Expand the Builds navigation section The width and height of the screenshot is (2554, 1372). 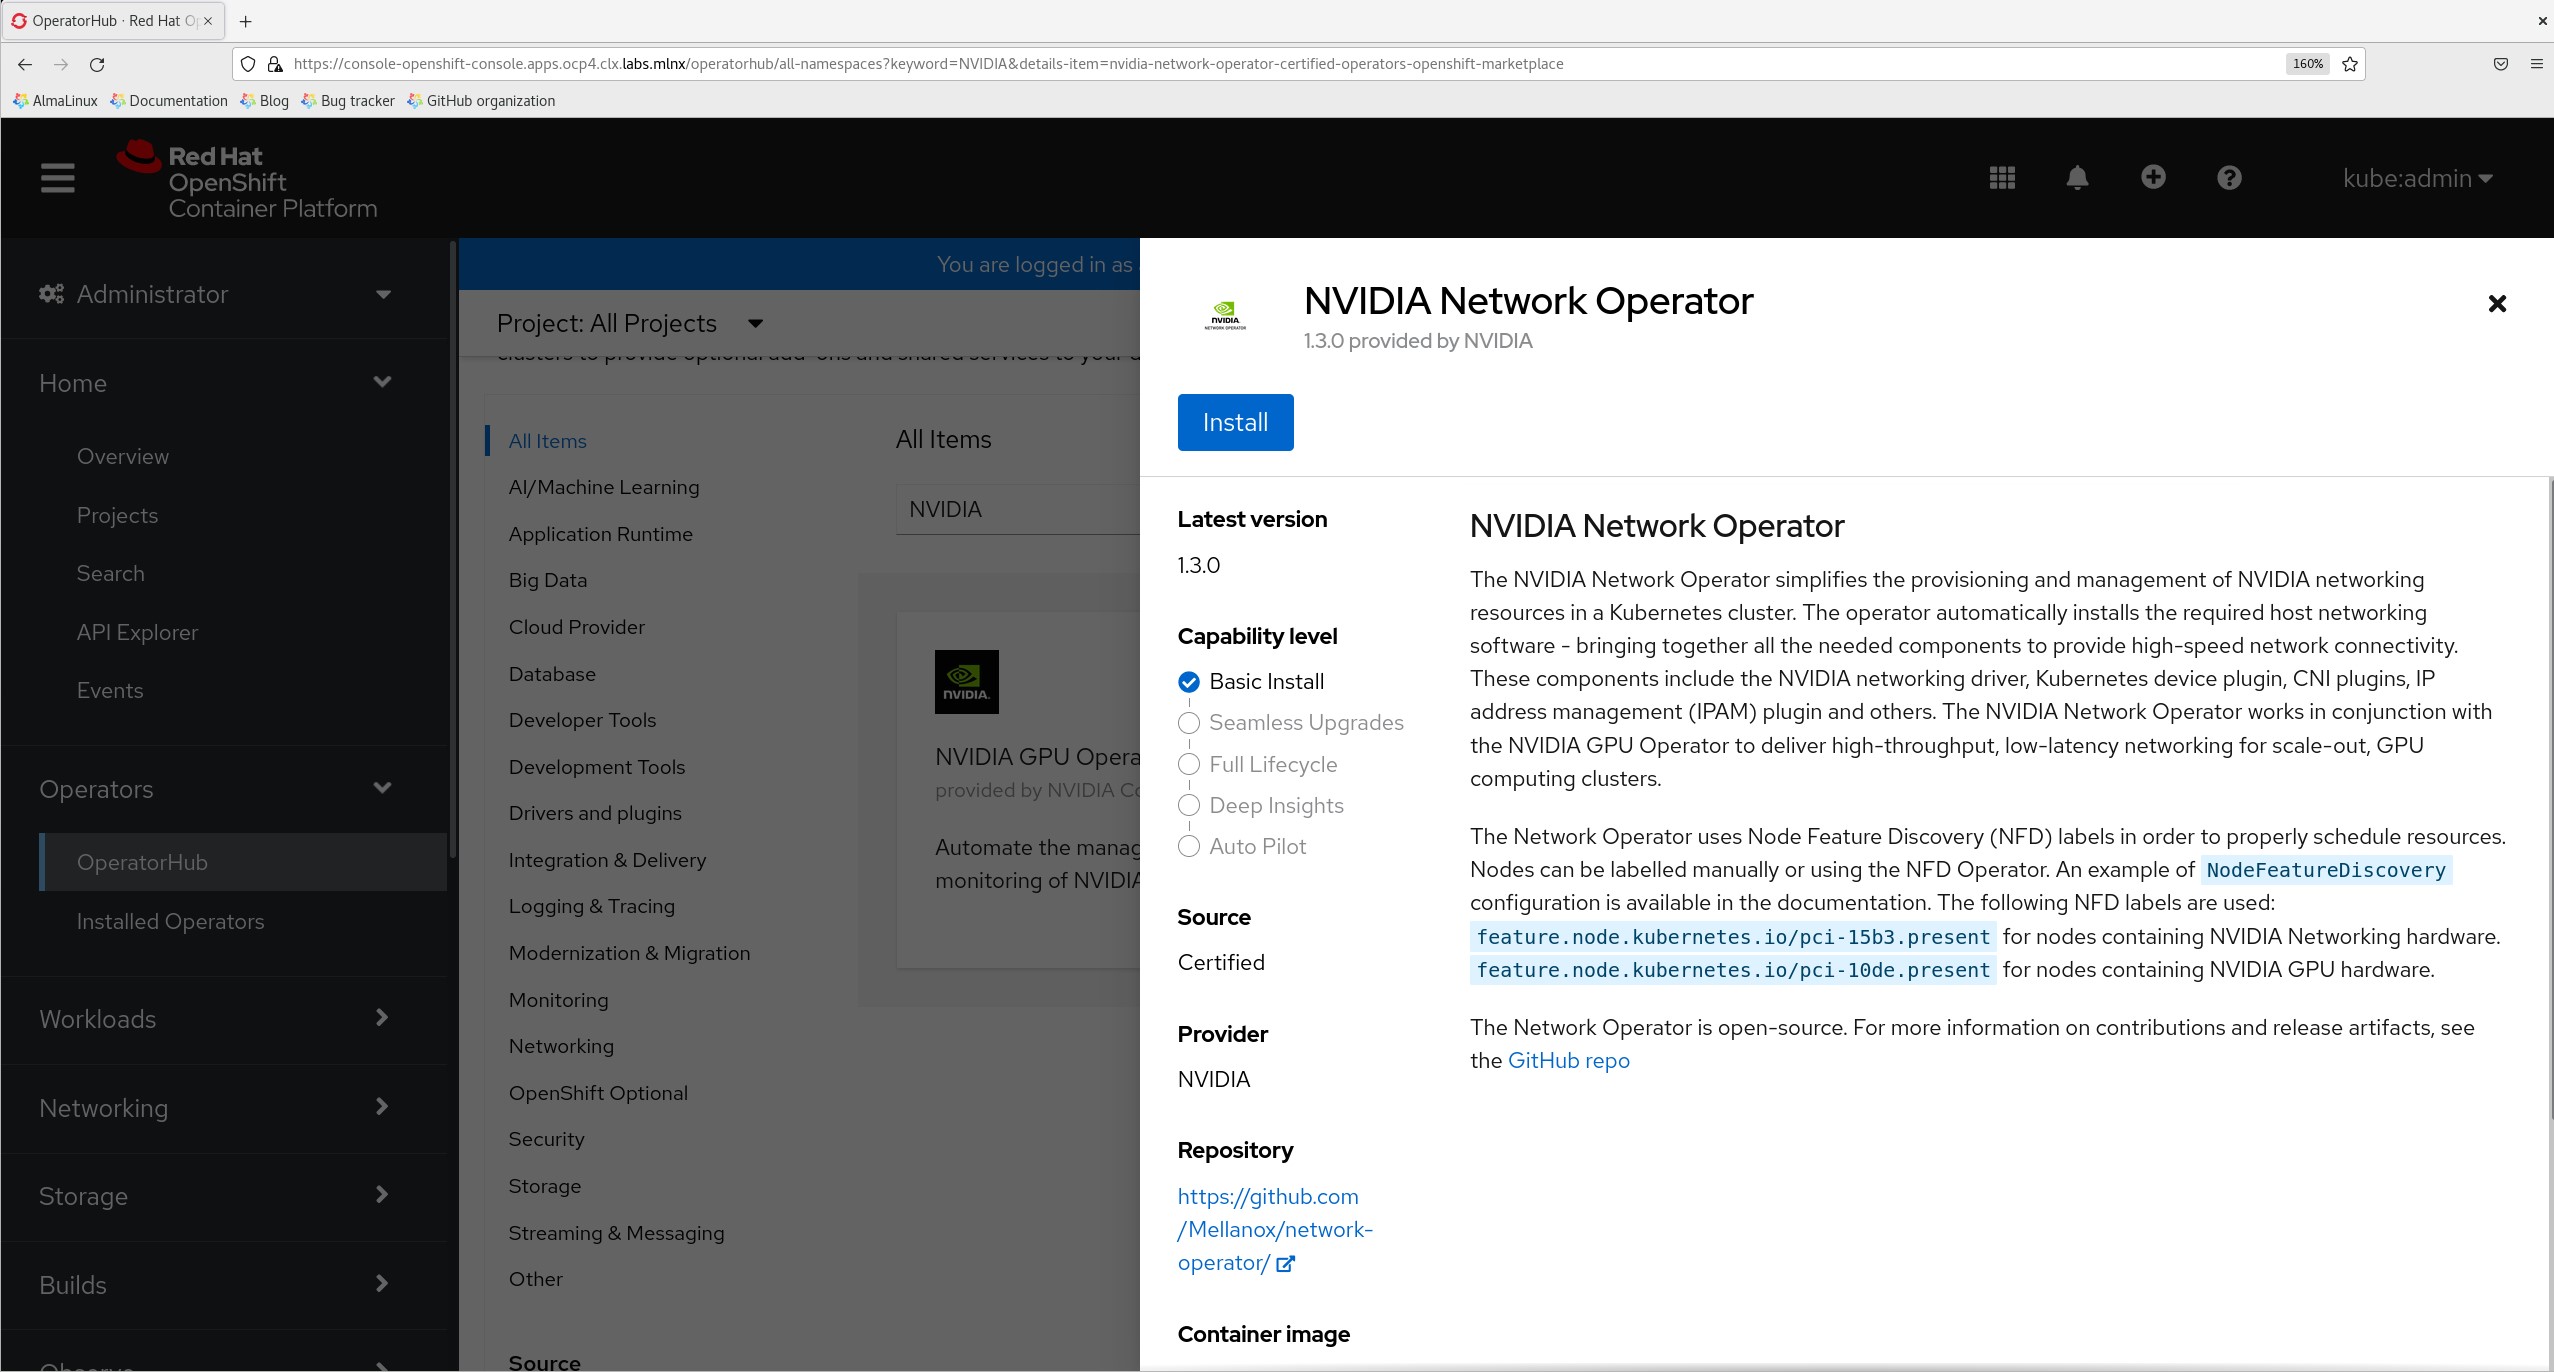pyautogui.click(x=215, y=1285)
